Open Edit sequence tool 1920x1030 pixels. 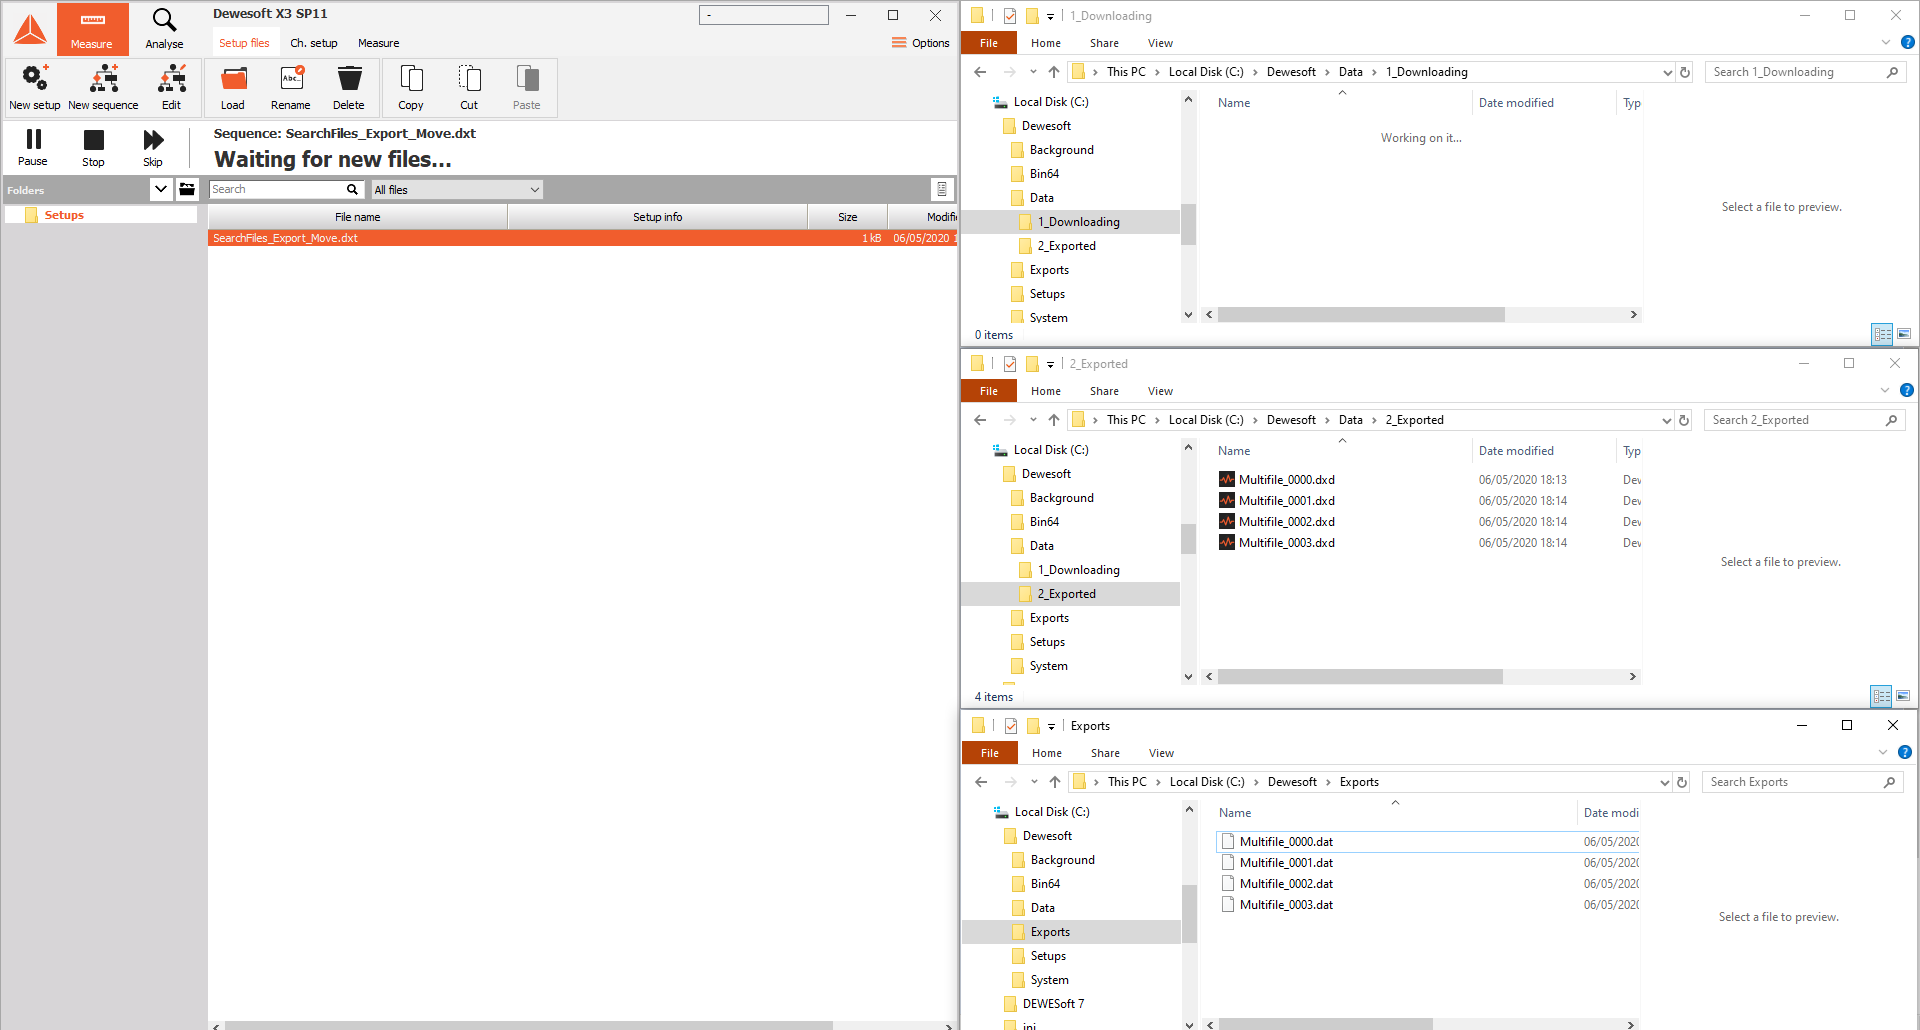pos(172,86)
